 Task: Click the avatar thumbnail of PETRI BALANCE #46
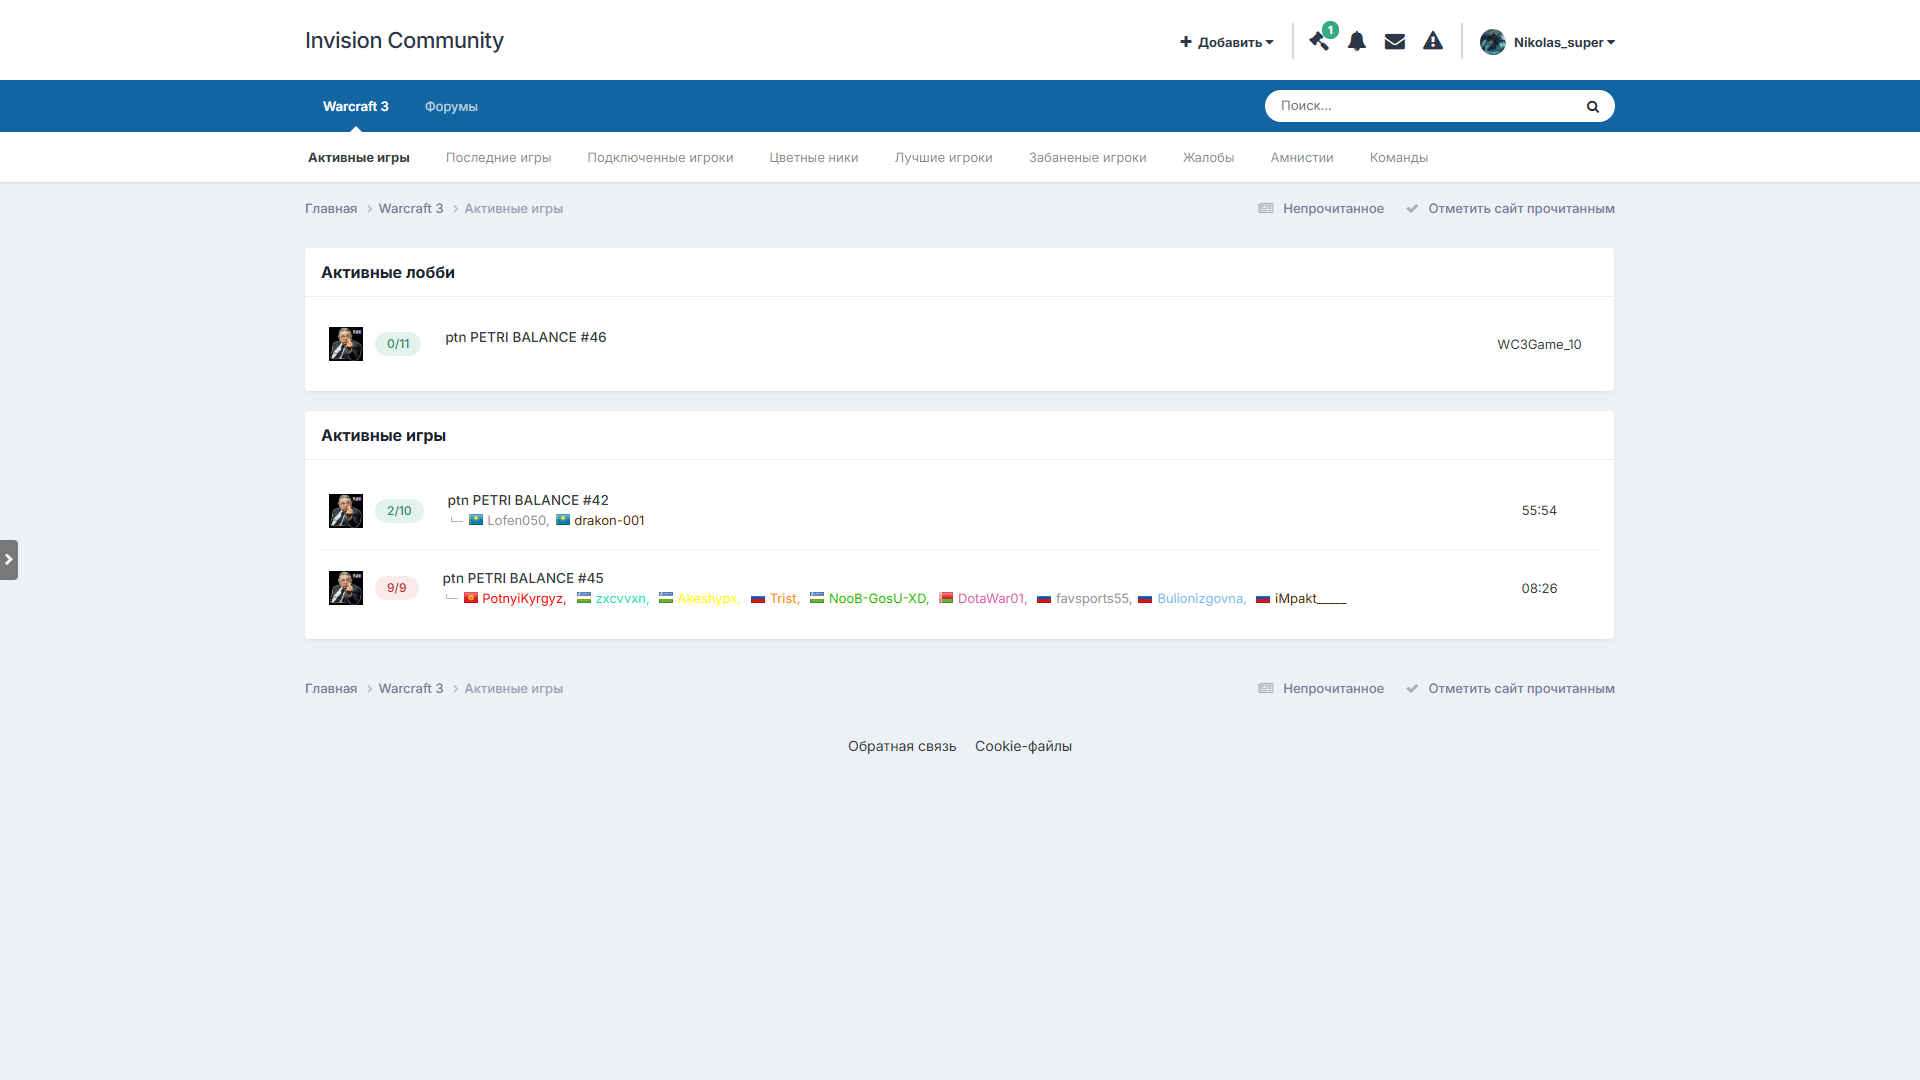click(x=346, y=344)
